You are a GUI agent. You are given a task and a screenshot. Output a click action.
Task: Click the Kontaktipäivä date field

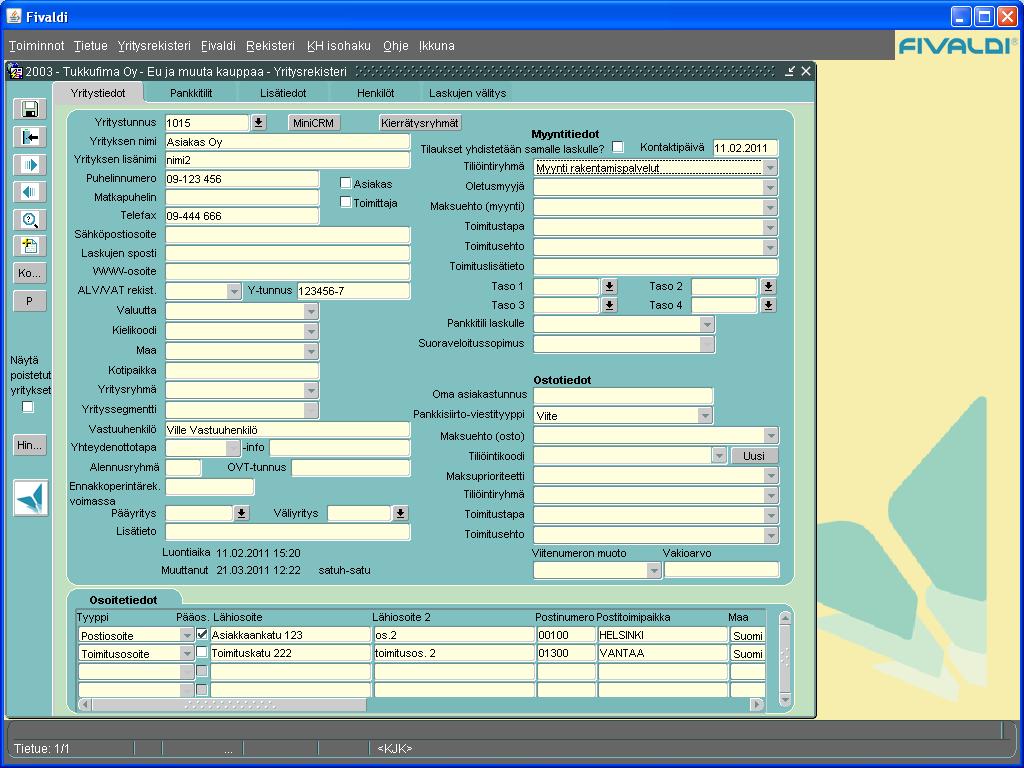point(745,148)
